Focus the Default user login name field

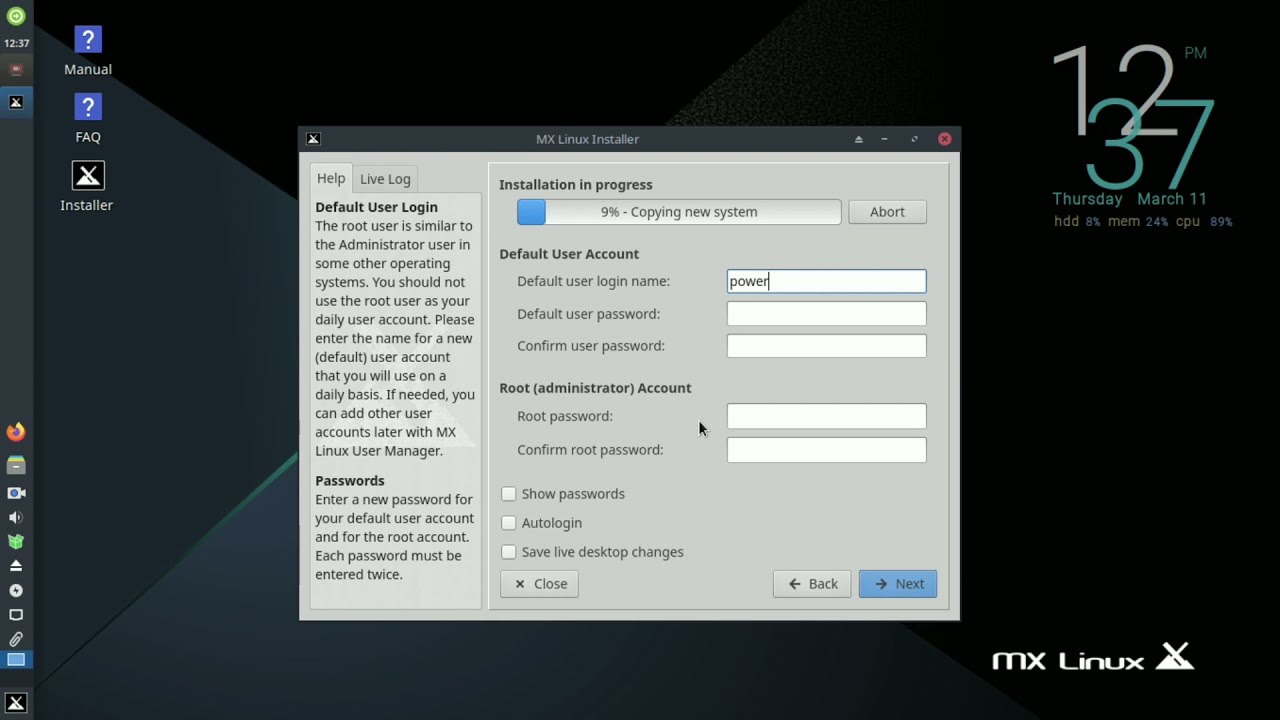pyautogui.click(x=826, y=281)
